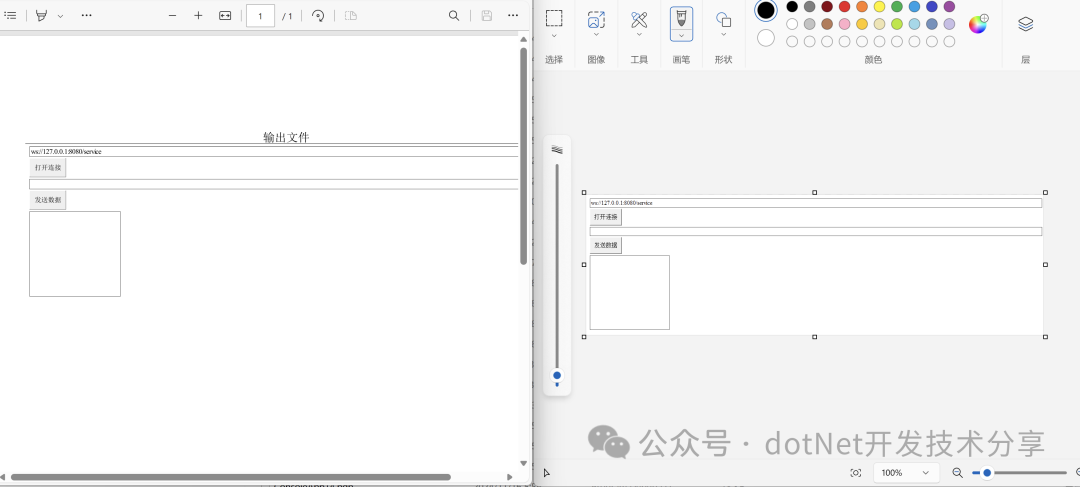Click the fit to window icon in Paint
Viewport: 1080px width, 487px height.
tap(856, 473)
